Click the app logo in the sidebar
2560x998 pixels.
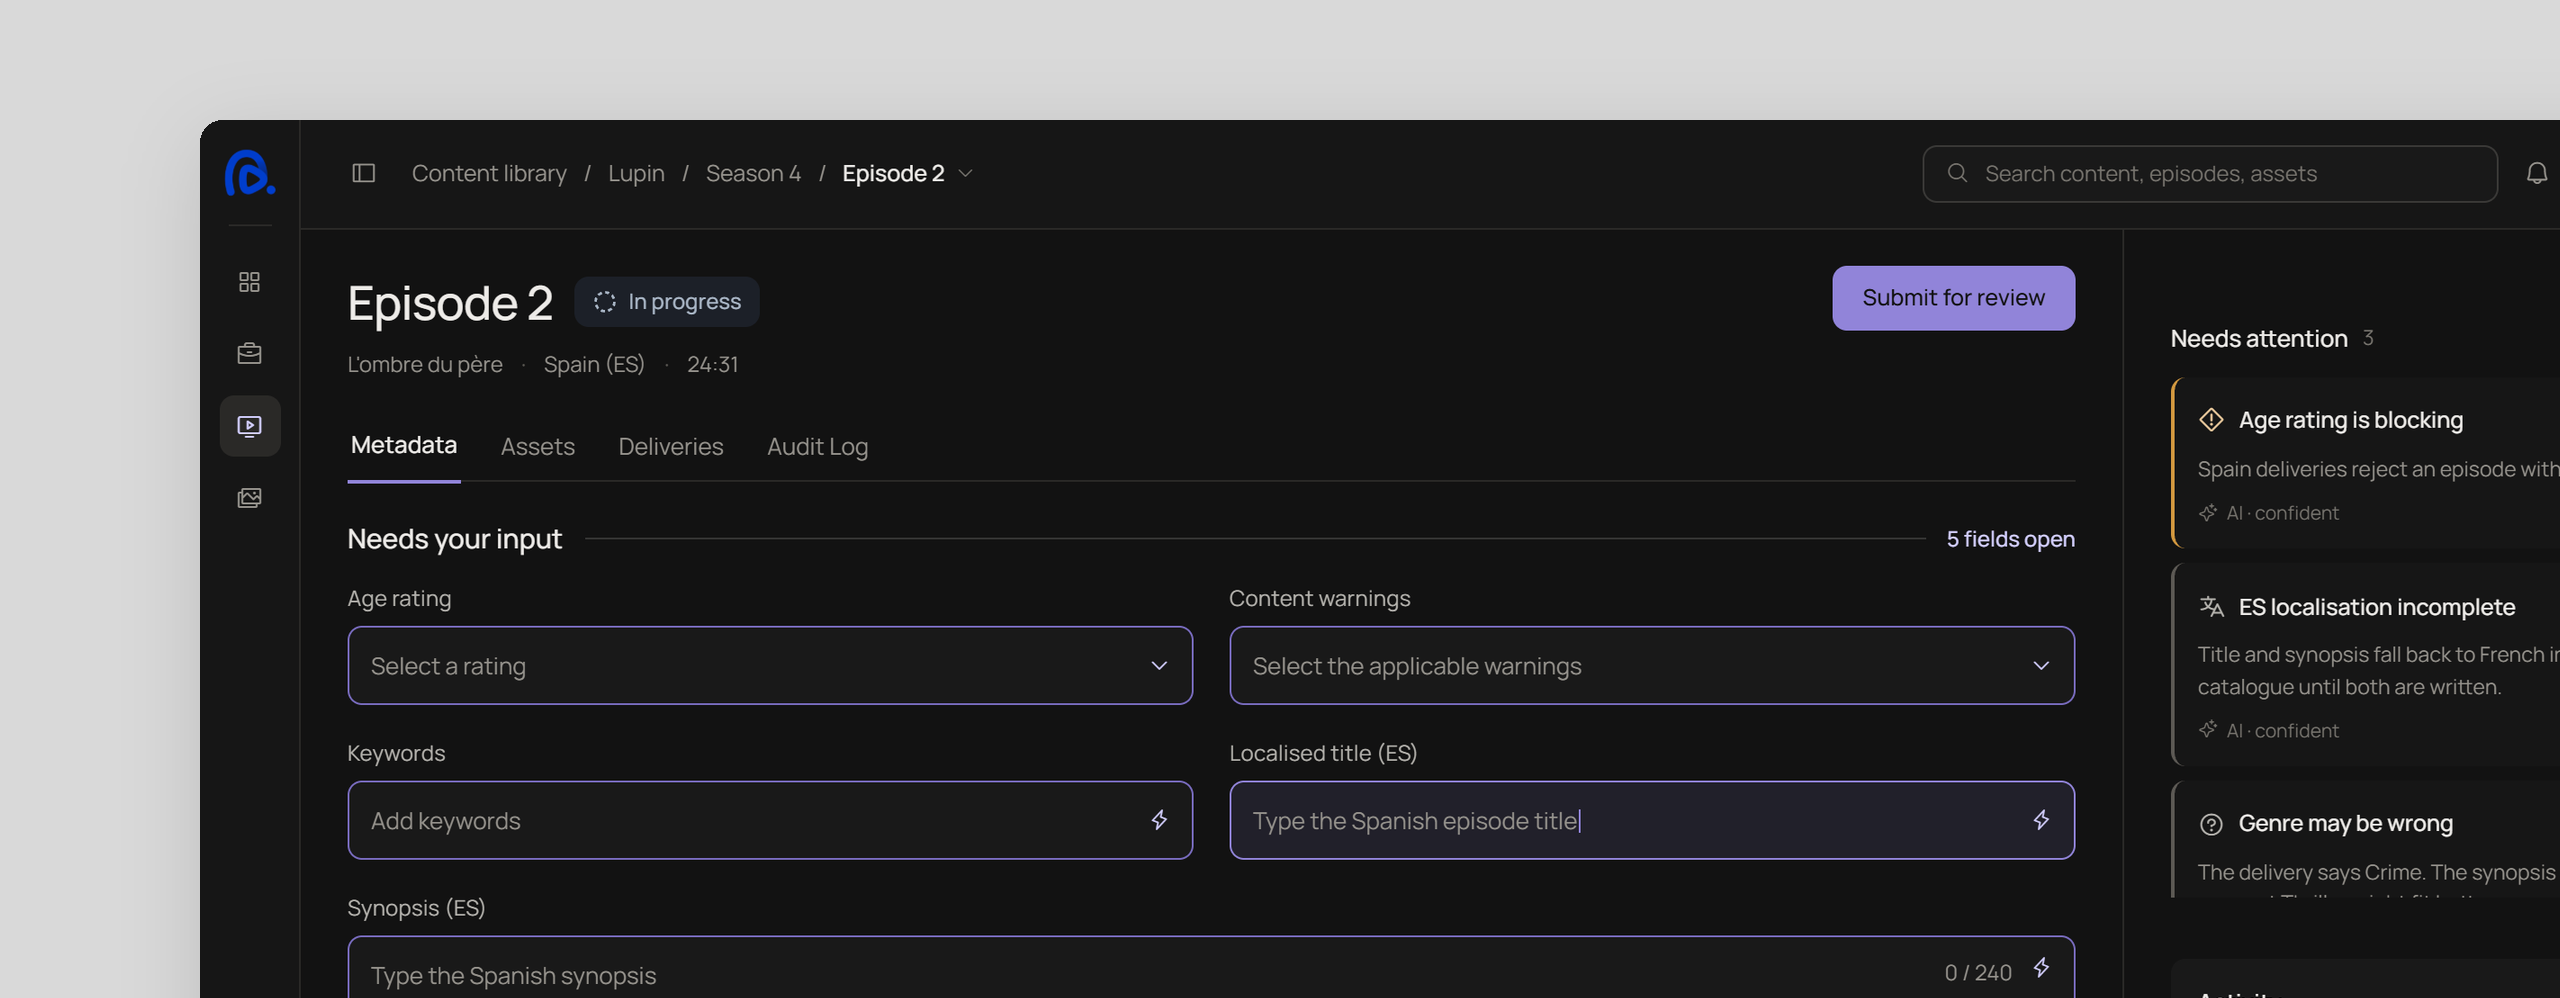[249, 173]
